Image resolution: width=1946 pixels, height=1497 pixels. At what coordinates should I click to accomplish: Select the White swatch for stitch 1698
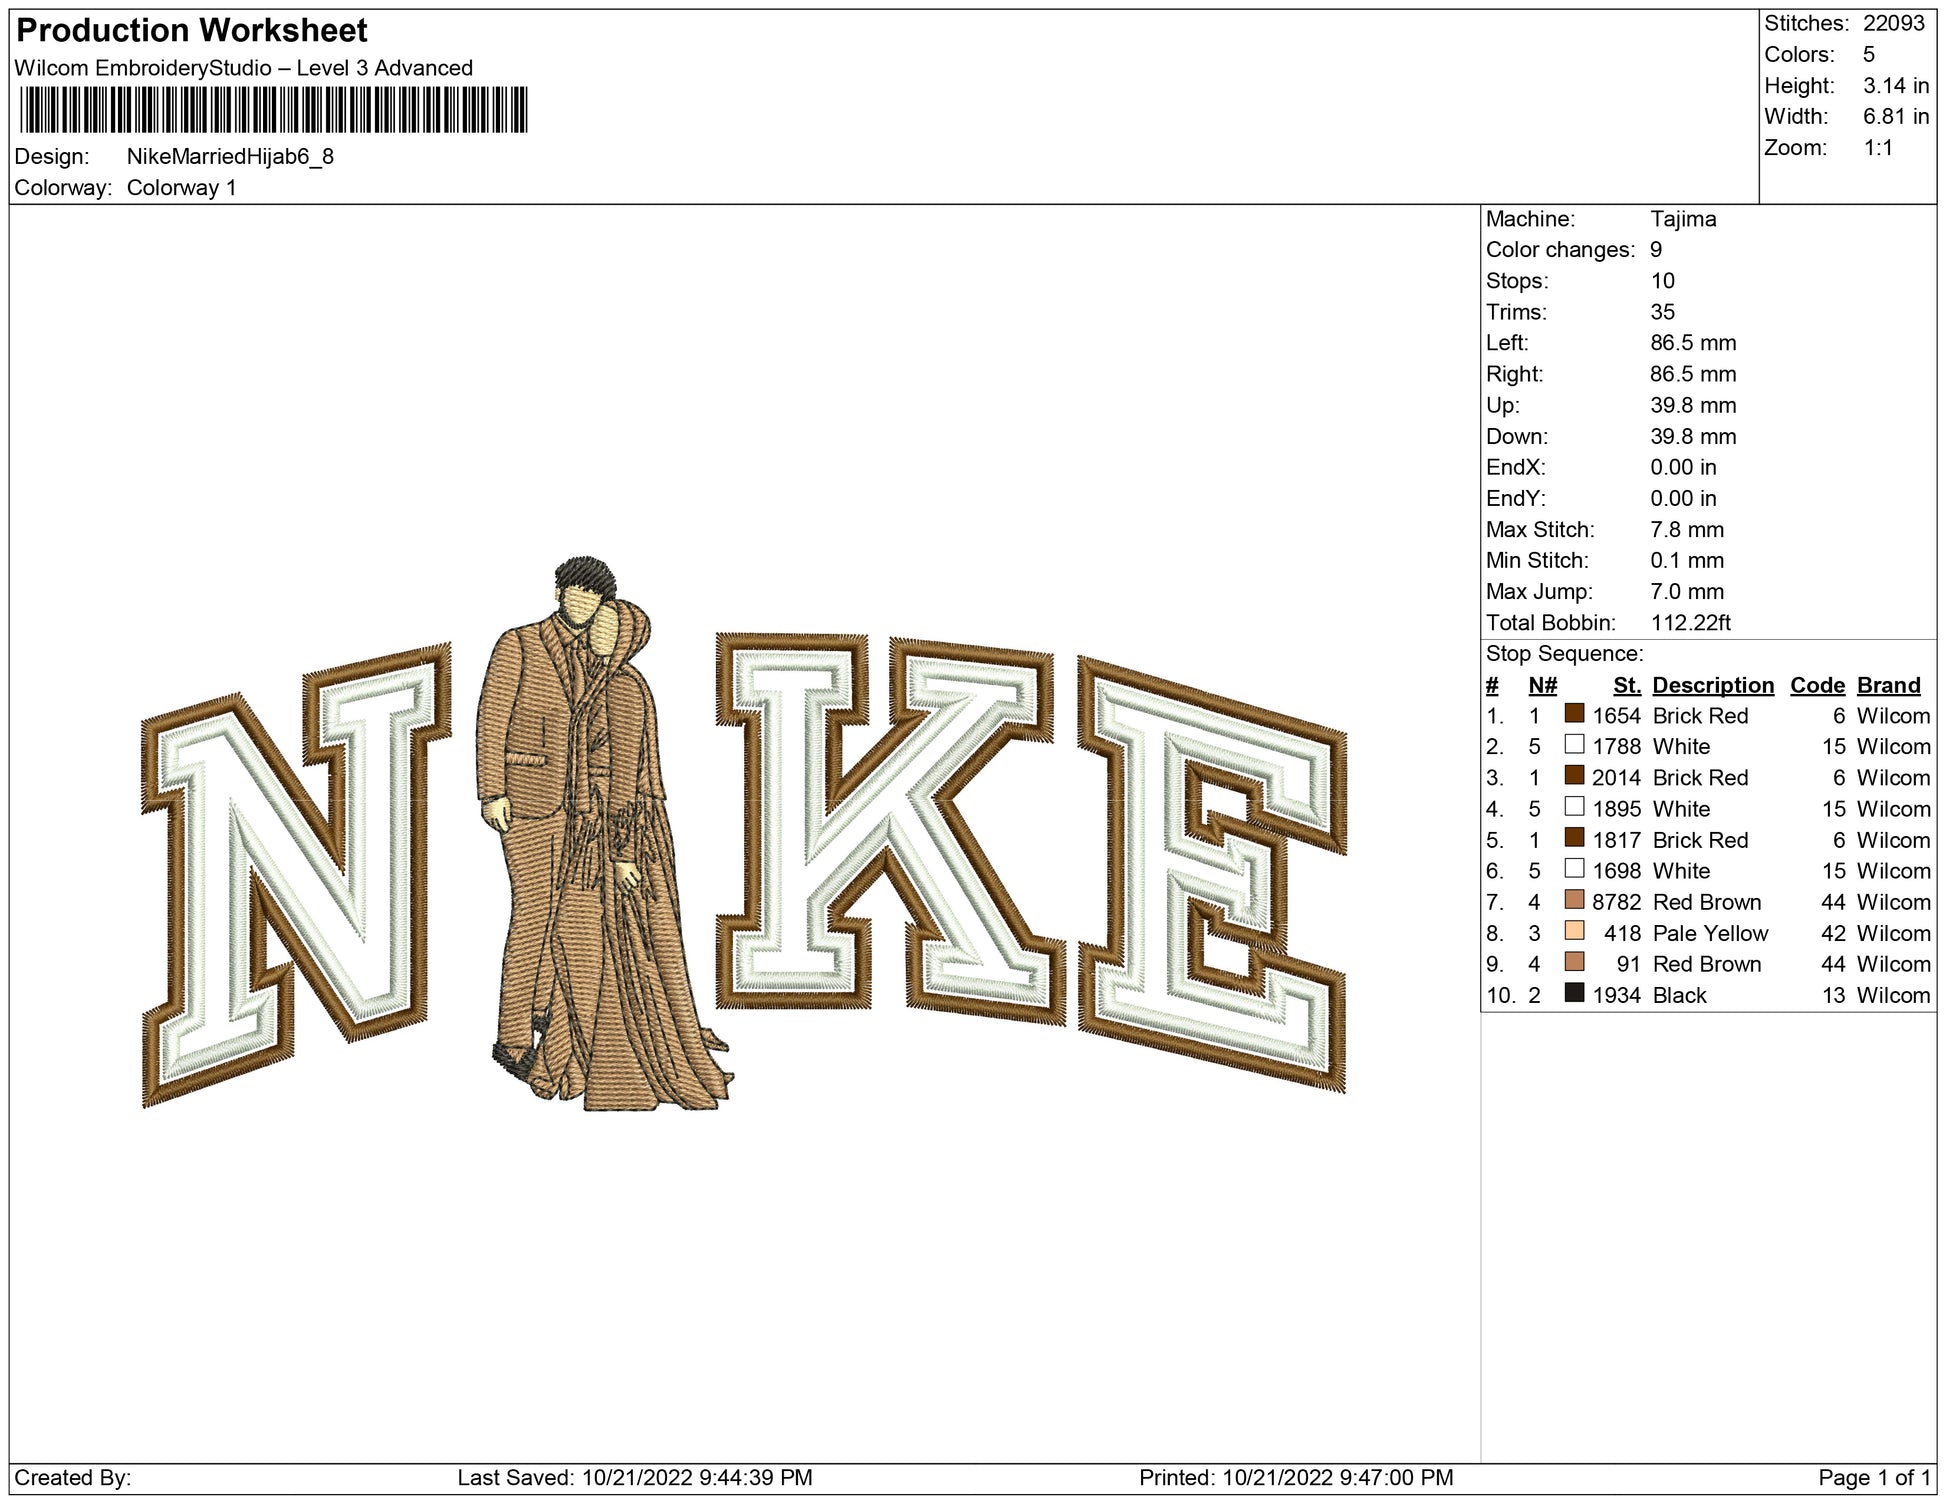[x=1574, y=869]
